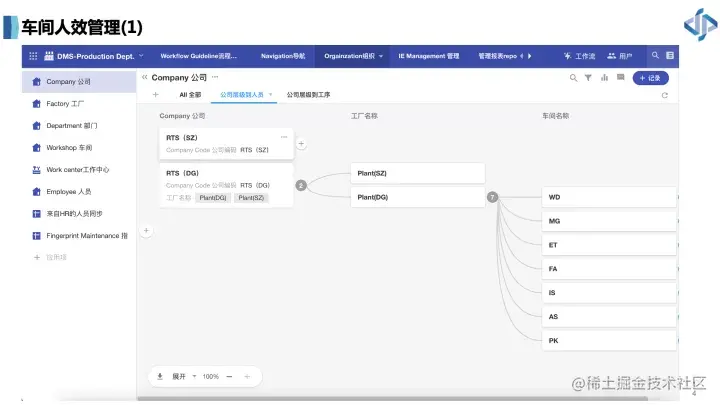Open the Plant(SZ) factory node

pyautogui.click(x=417, y=174)
